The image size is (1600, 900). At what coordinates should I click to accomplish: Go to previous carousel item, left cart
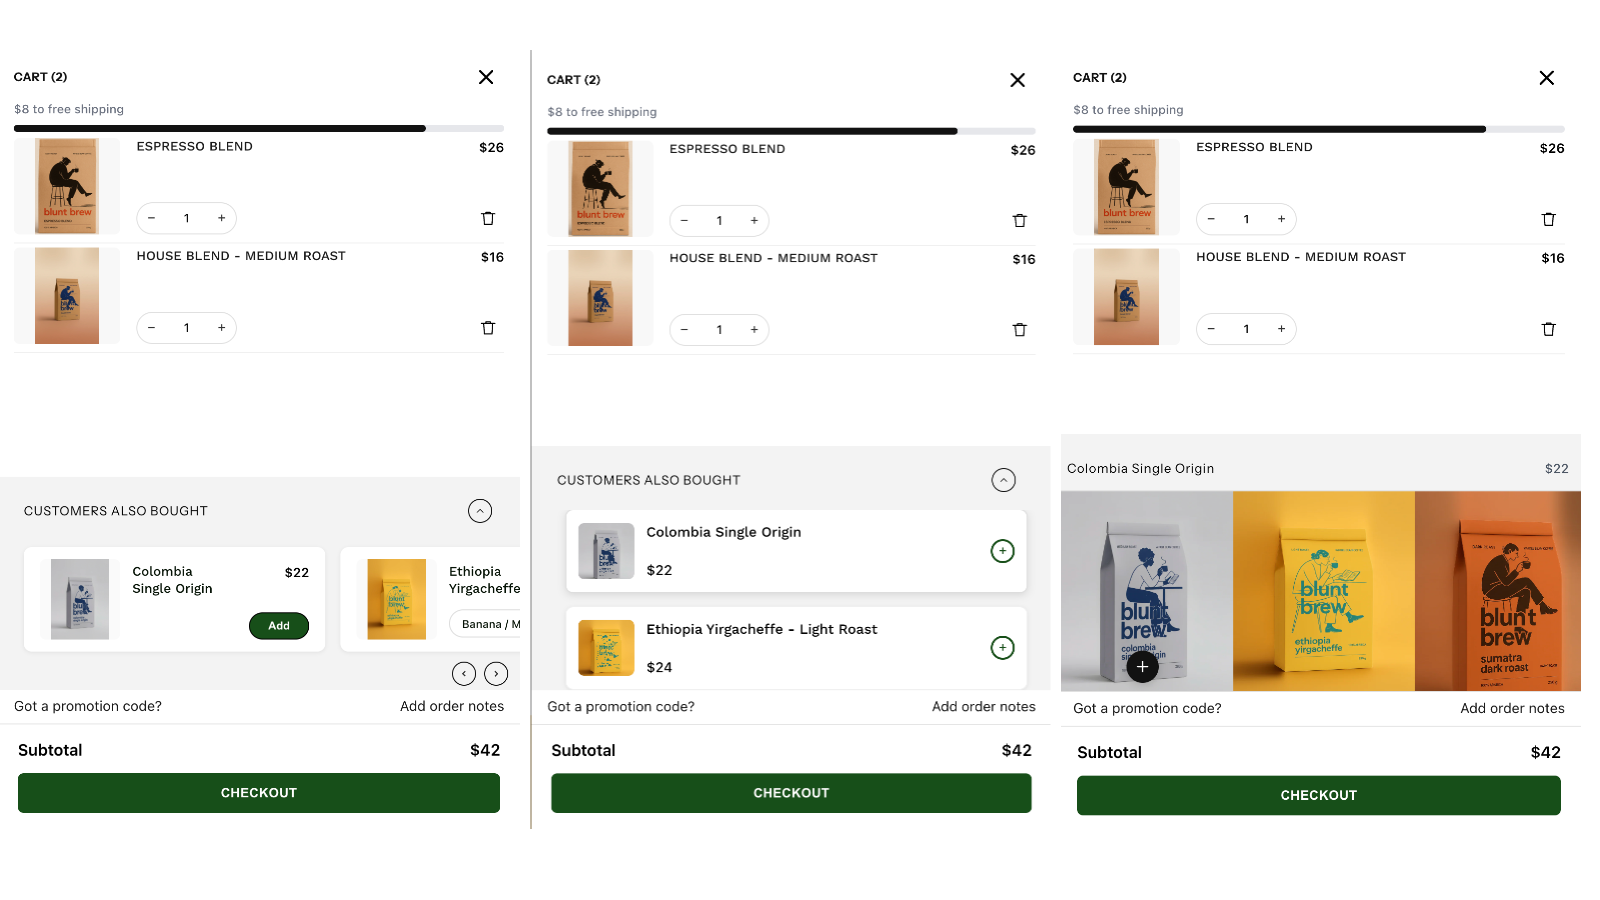[464, 674]
